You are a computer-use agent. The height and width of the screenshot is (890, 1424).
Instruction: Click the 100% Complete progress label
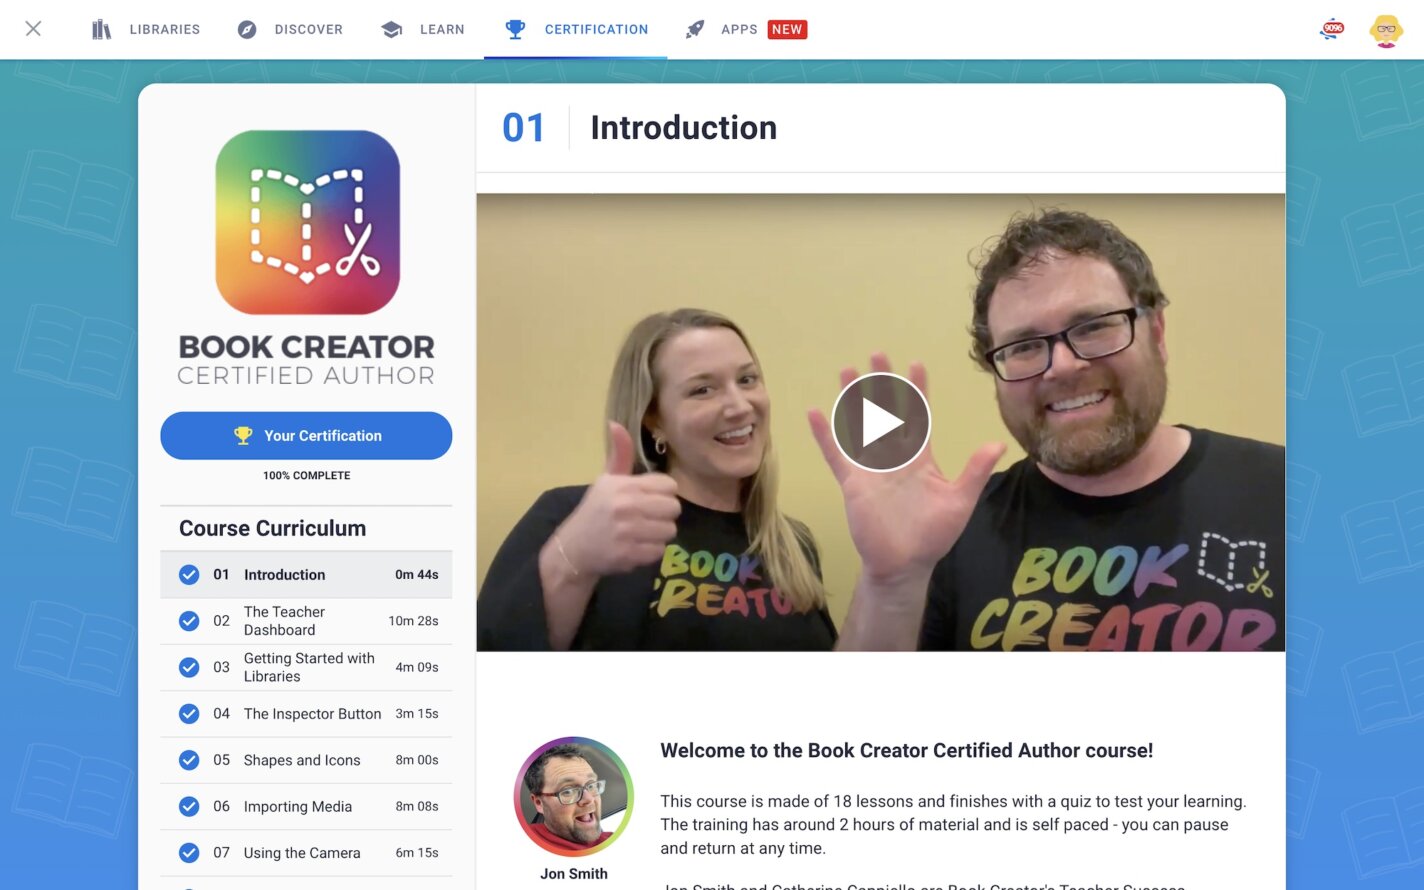(x=306, y=475)
